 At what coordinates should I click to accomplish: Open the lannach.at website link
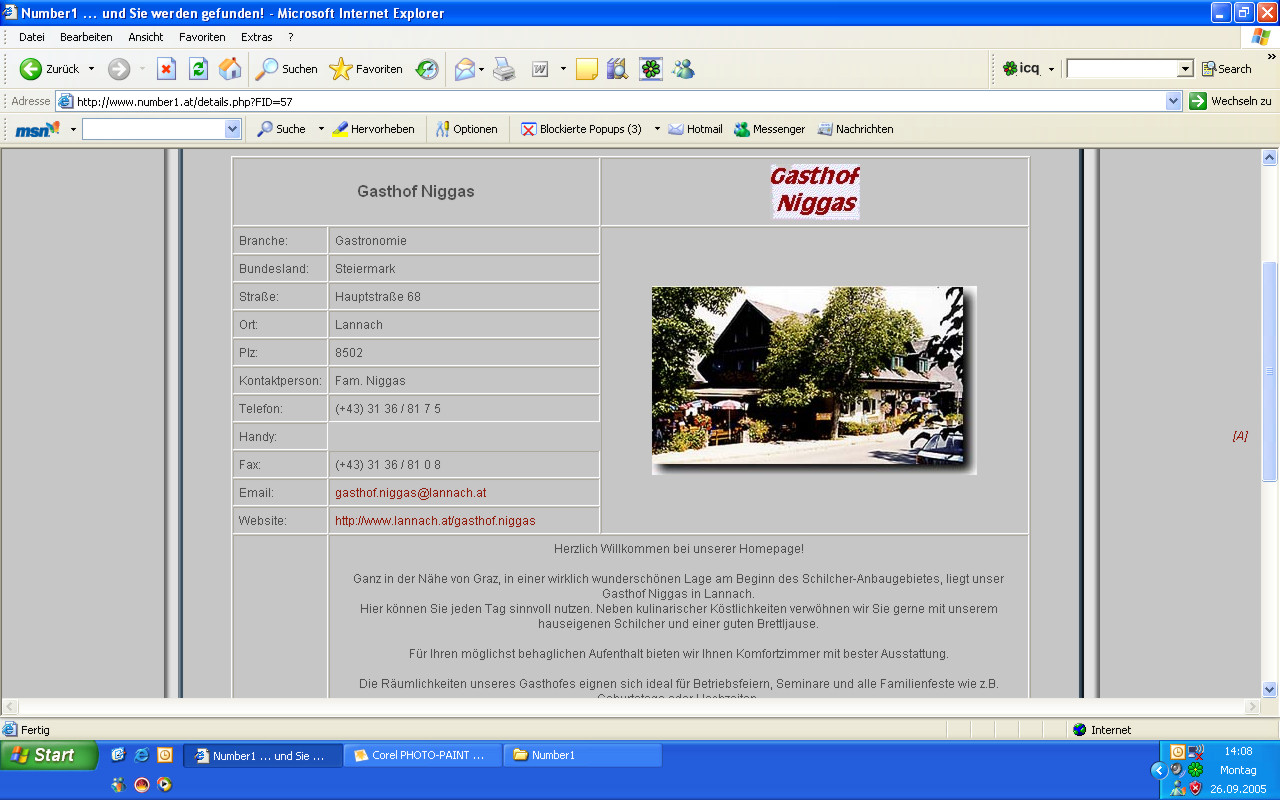[435, 521]
